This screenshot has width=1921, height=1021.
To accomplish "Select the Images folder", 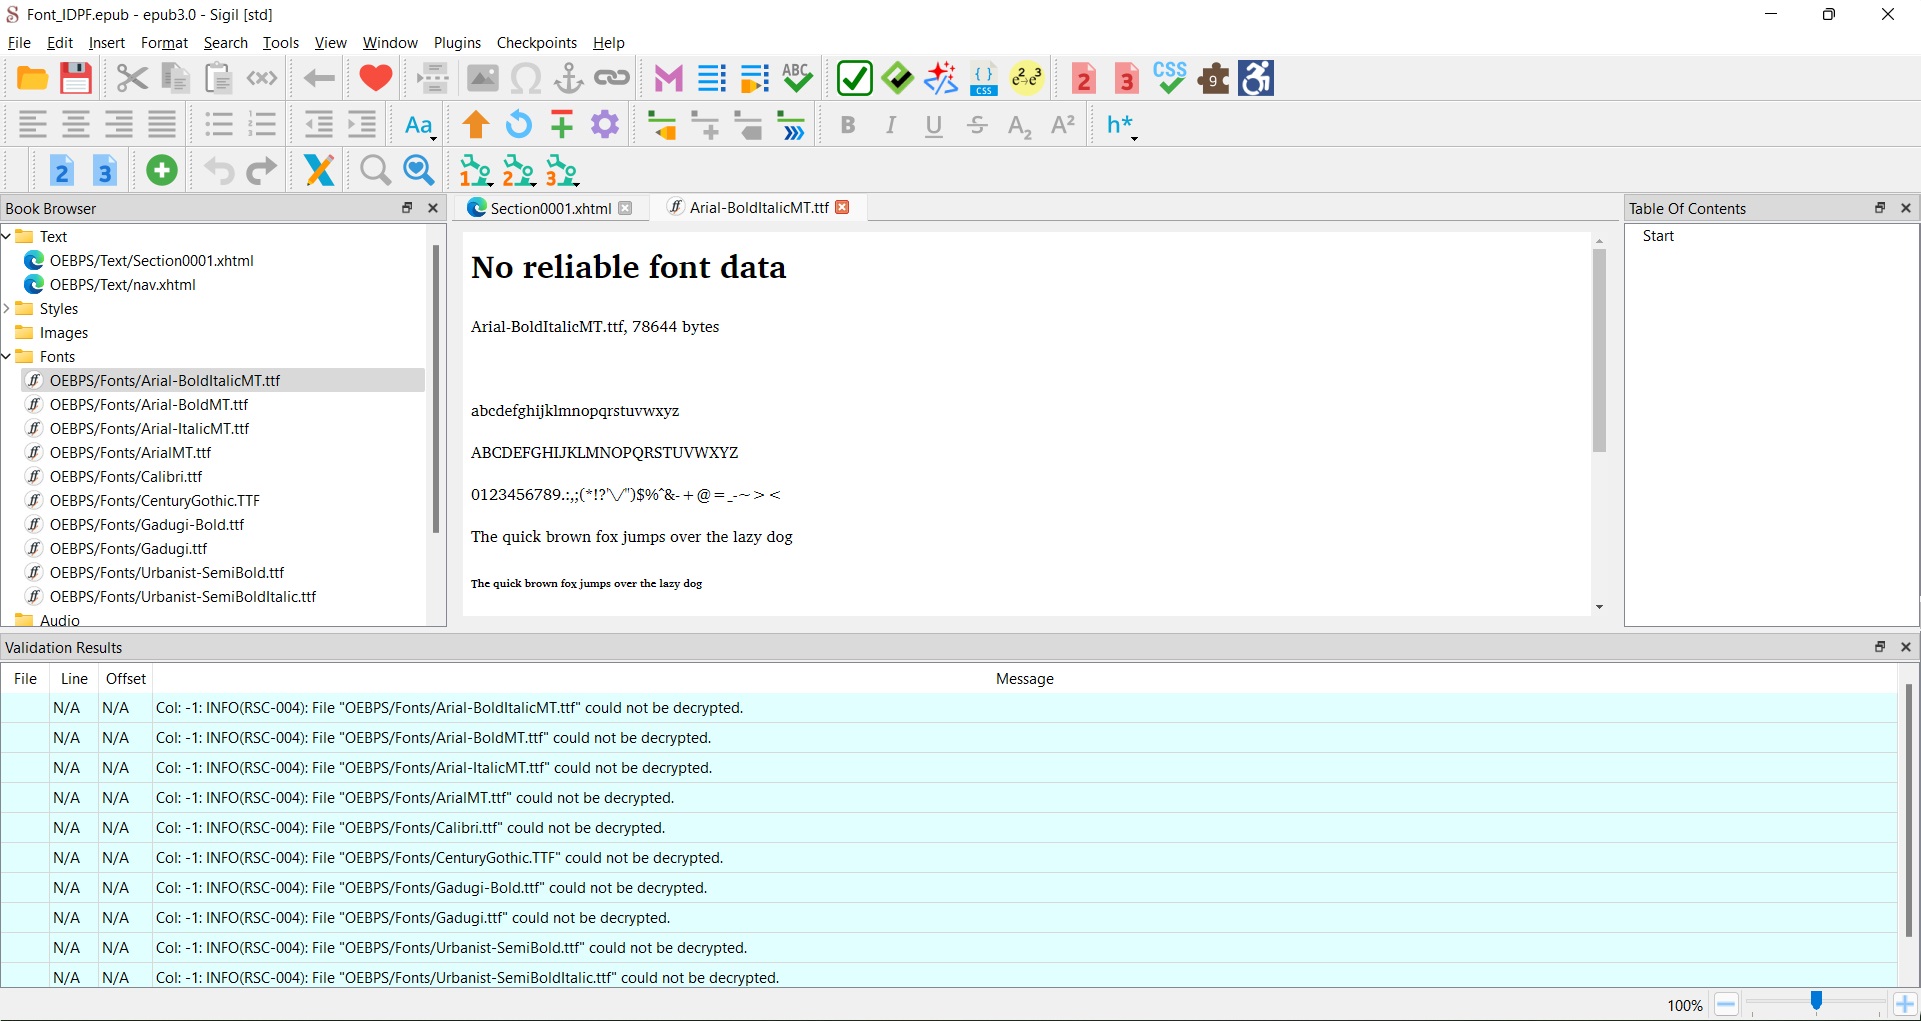I will point(64,333).
